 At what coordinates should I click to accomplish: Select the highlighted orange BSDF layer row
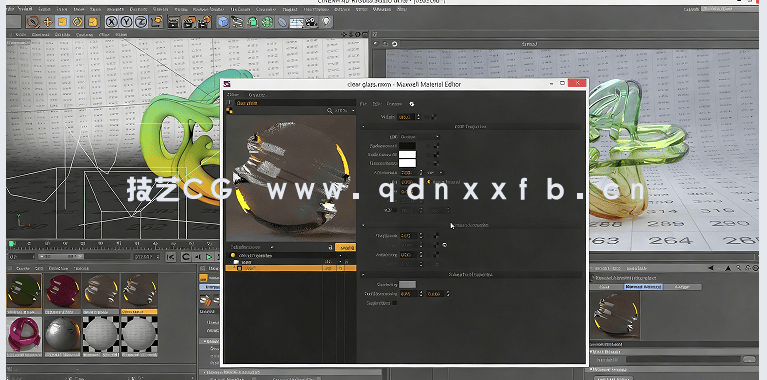[x=291, y=268]
